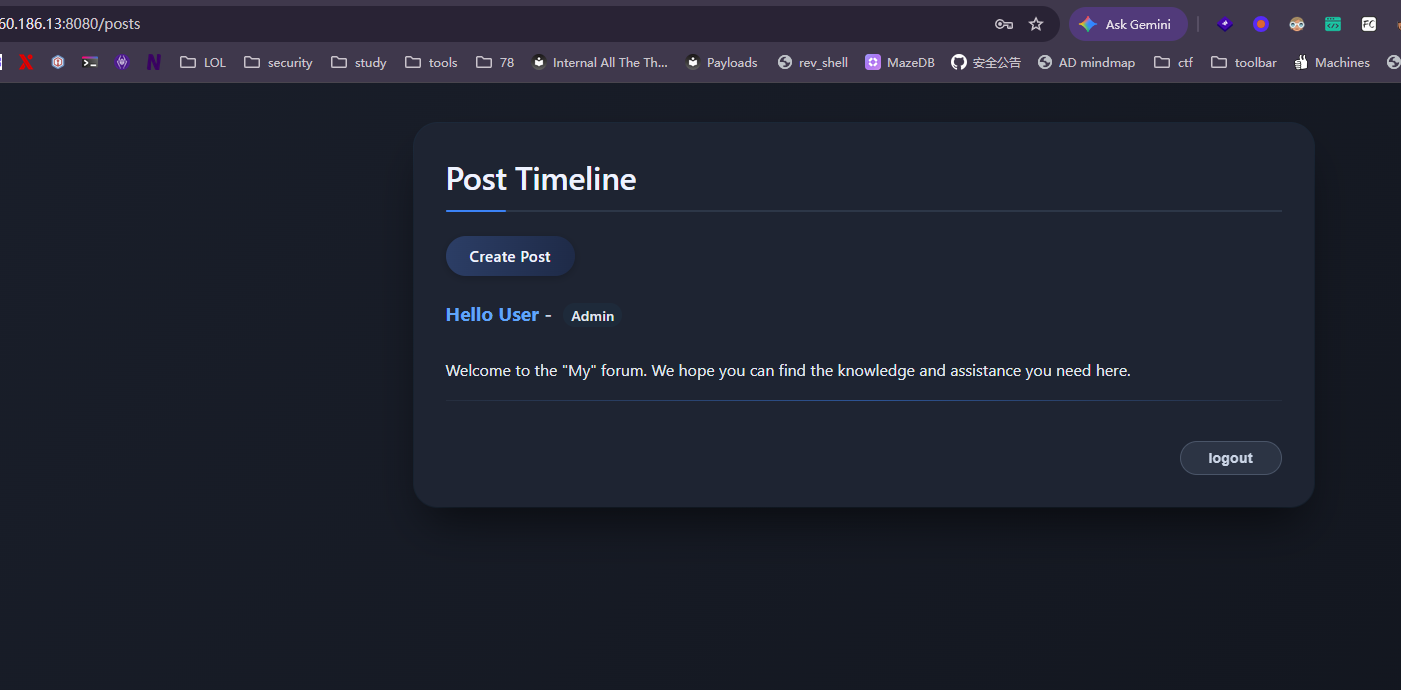The width and height of the screenshot is (1401, 690).
Task: Click the Create Post button
Action: 510,257
